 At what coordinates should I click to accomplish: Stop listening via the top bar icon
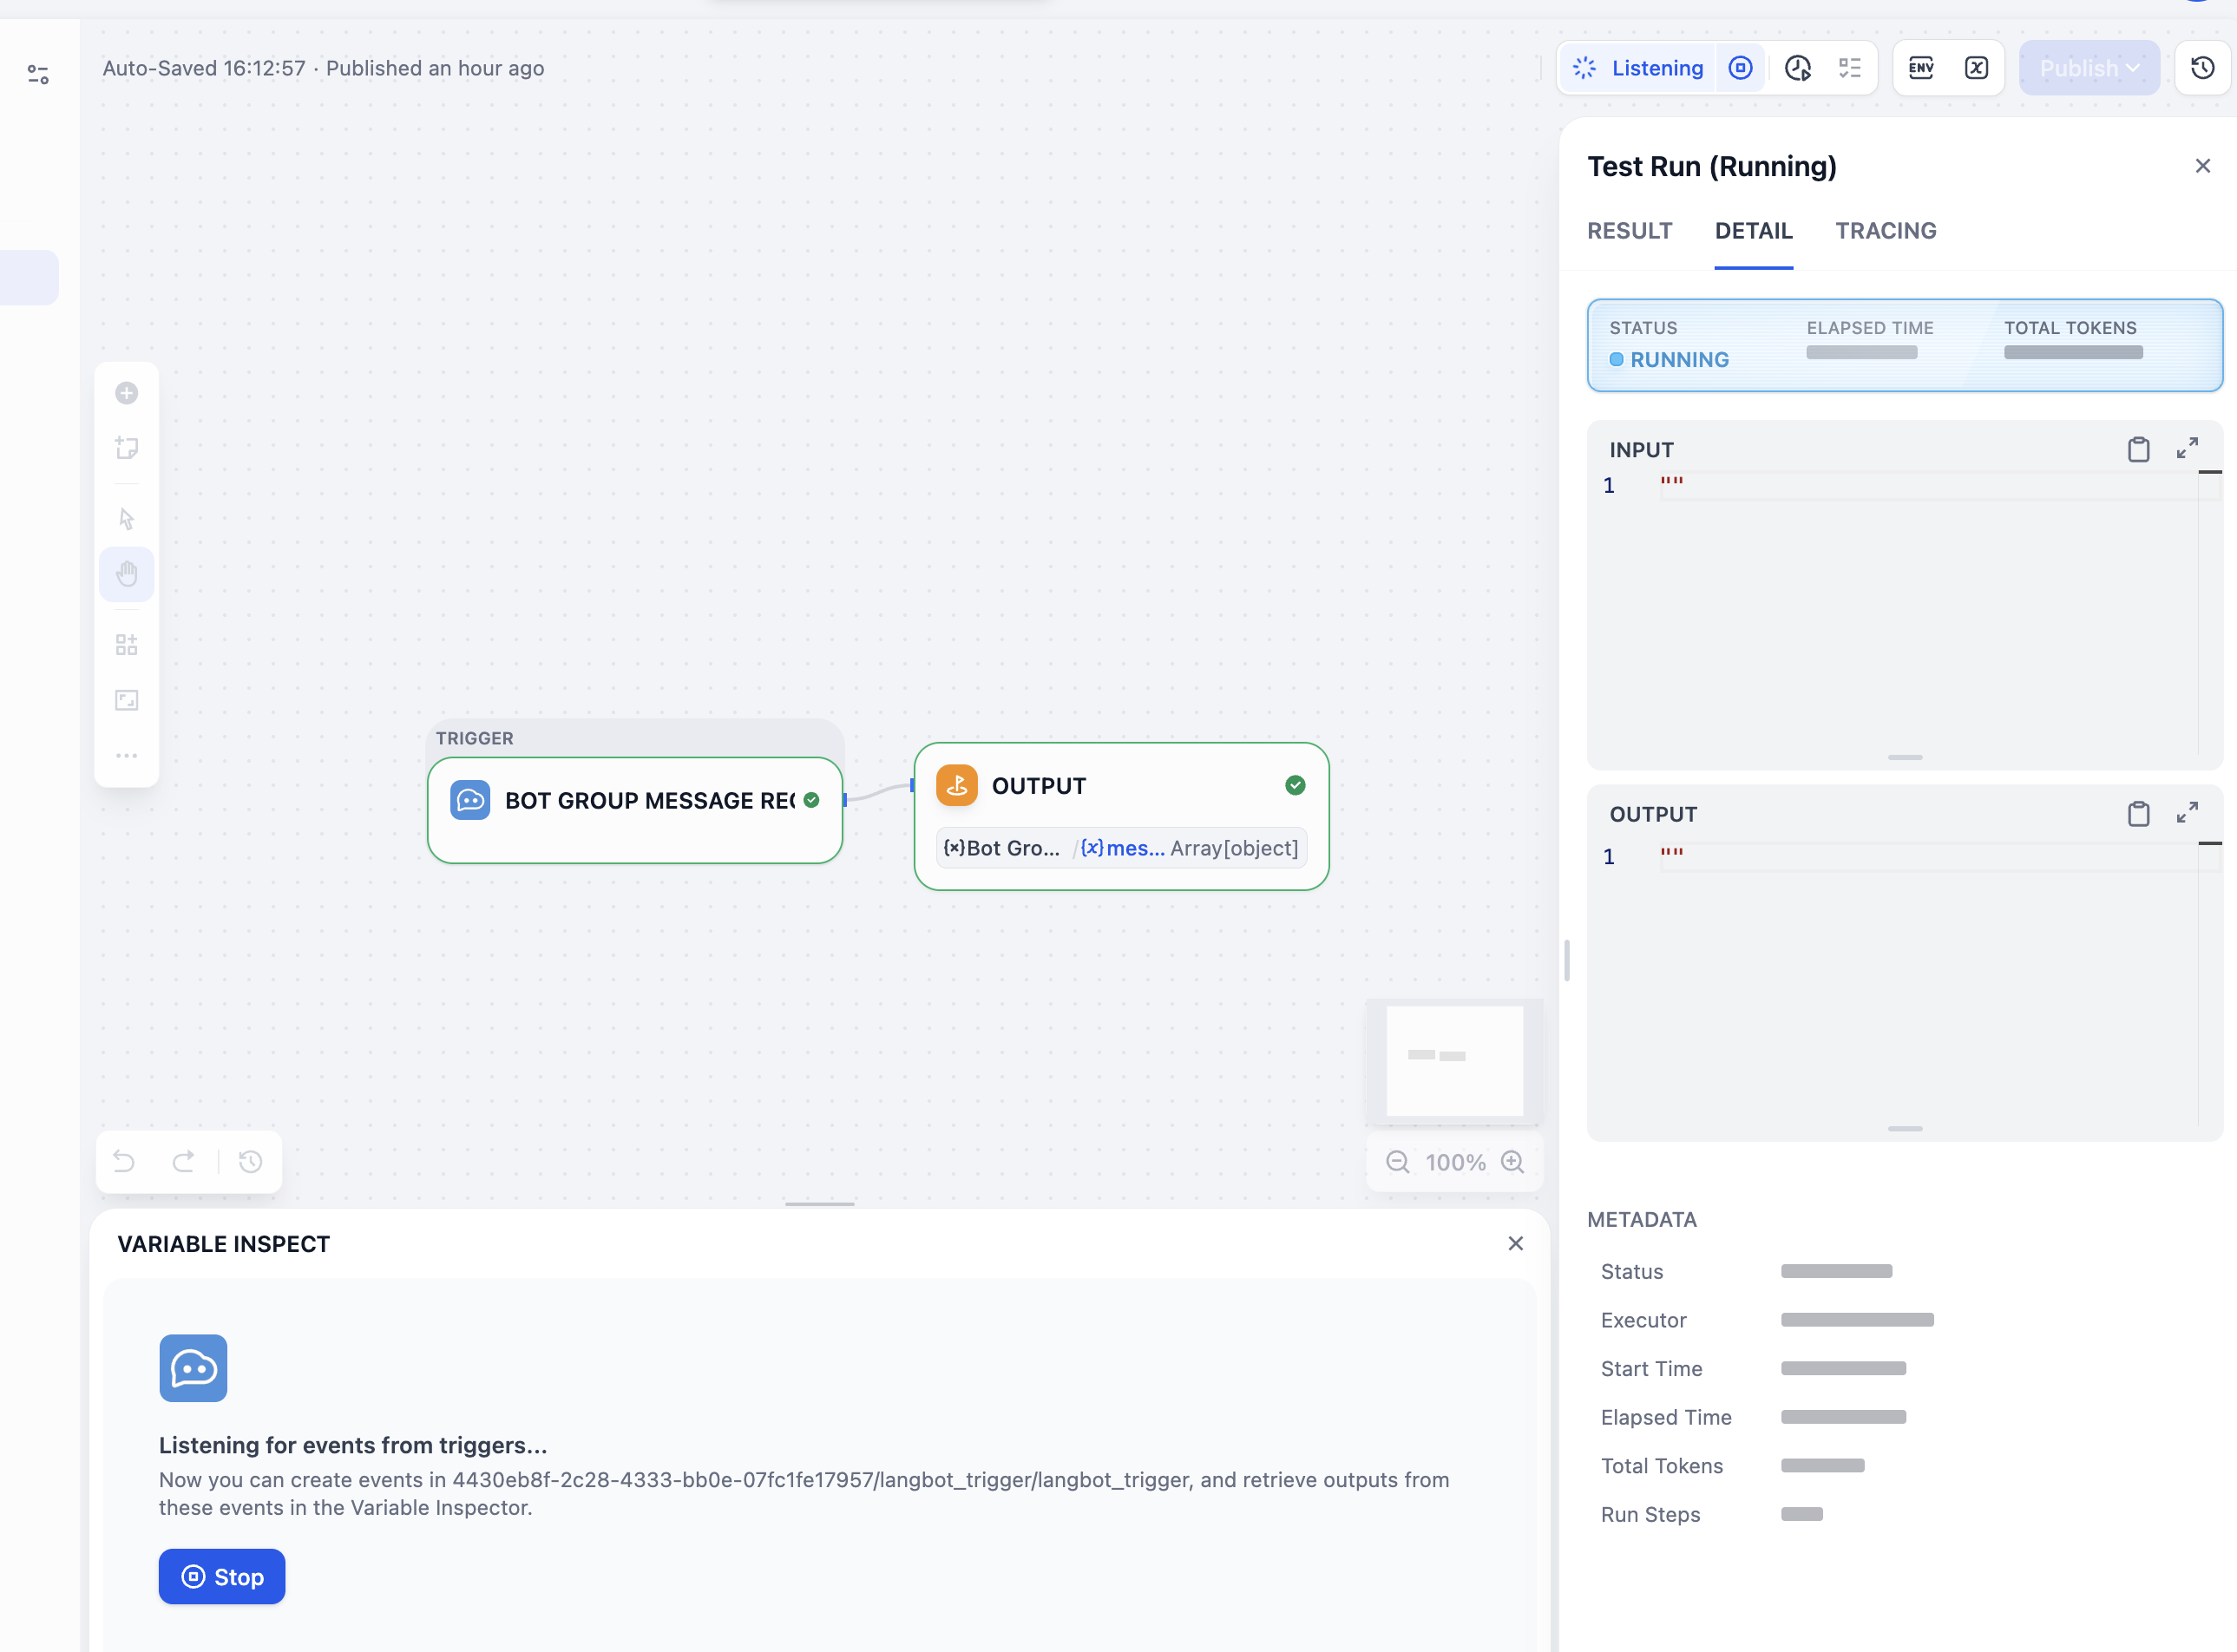[1740, 68]
